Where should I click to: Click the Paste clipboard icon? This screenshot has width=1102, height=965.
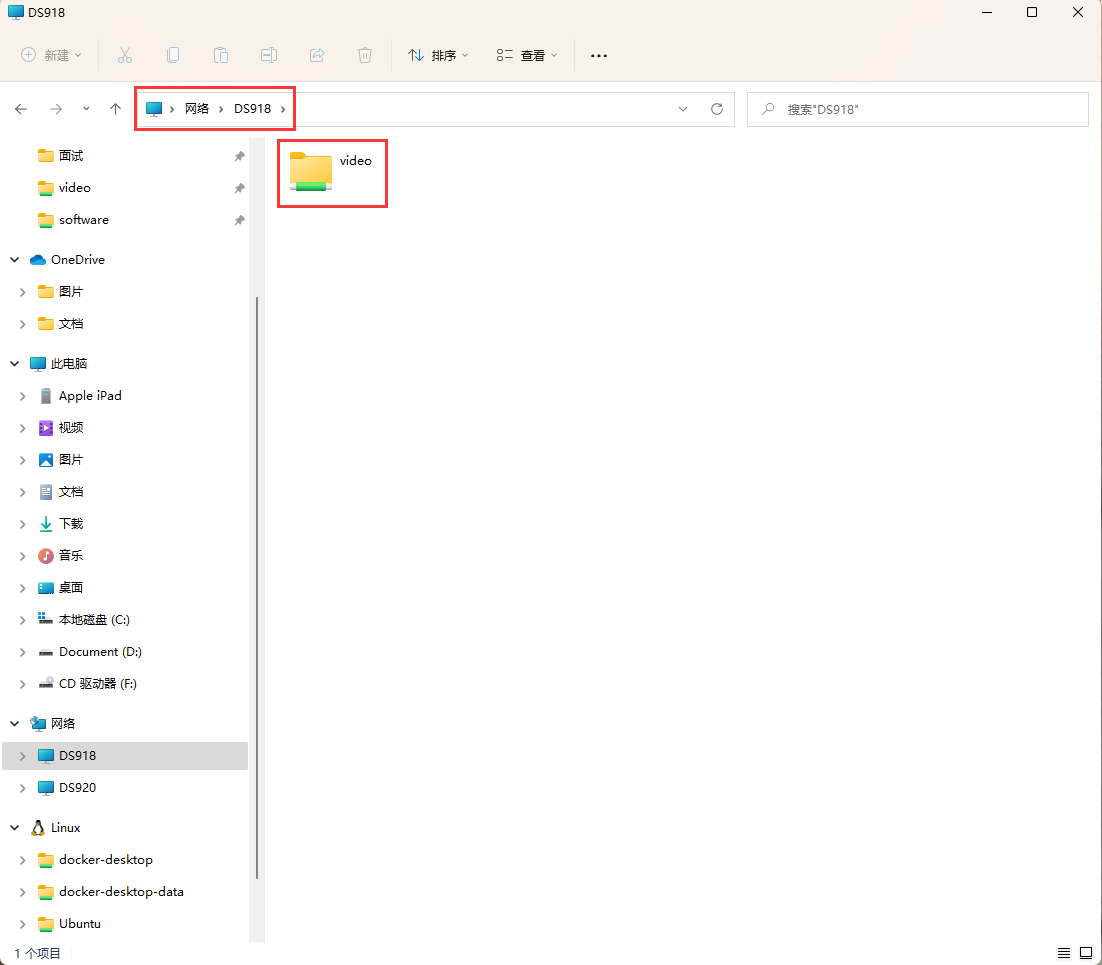[x=221, y=55]
